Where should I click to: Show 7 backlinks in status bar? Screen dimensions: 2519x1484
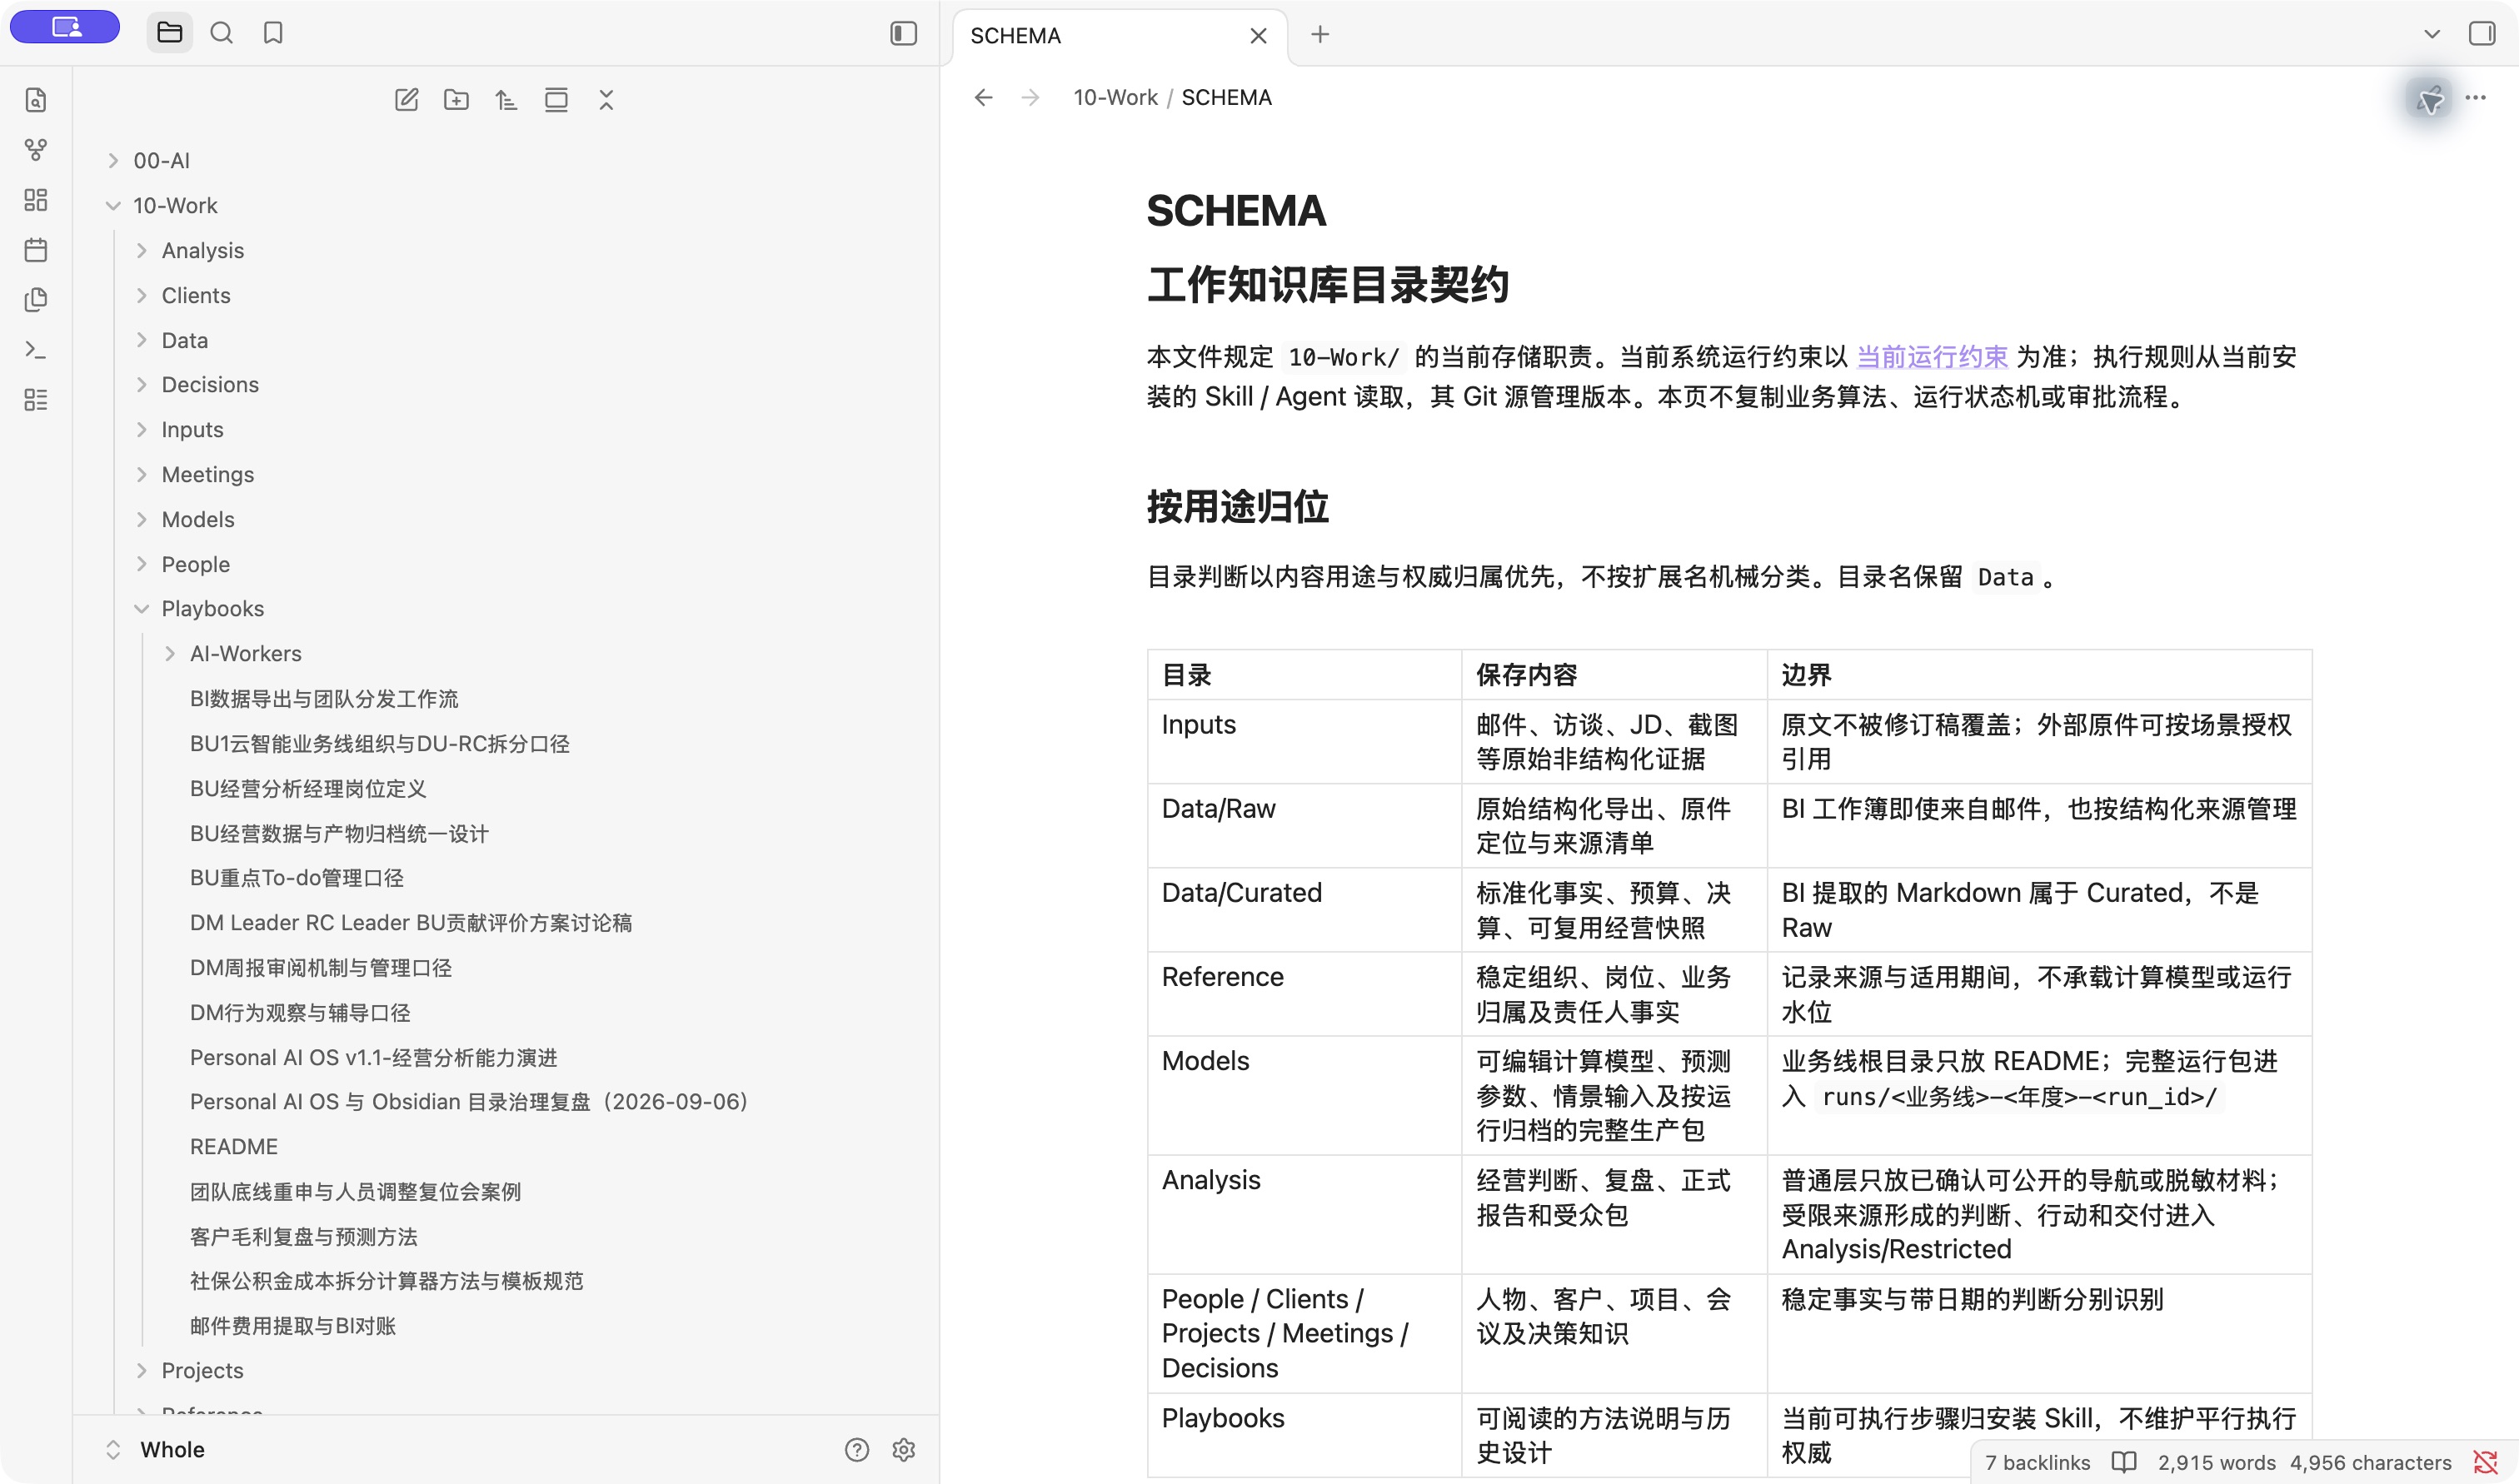(x=2037, y=1463)
